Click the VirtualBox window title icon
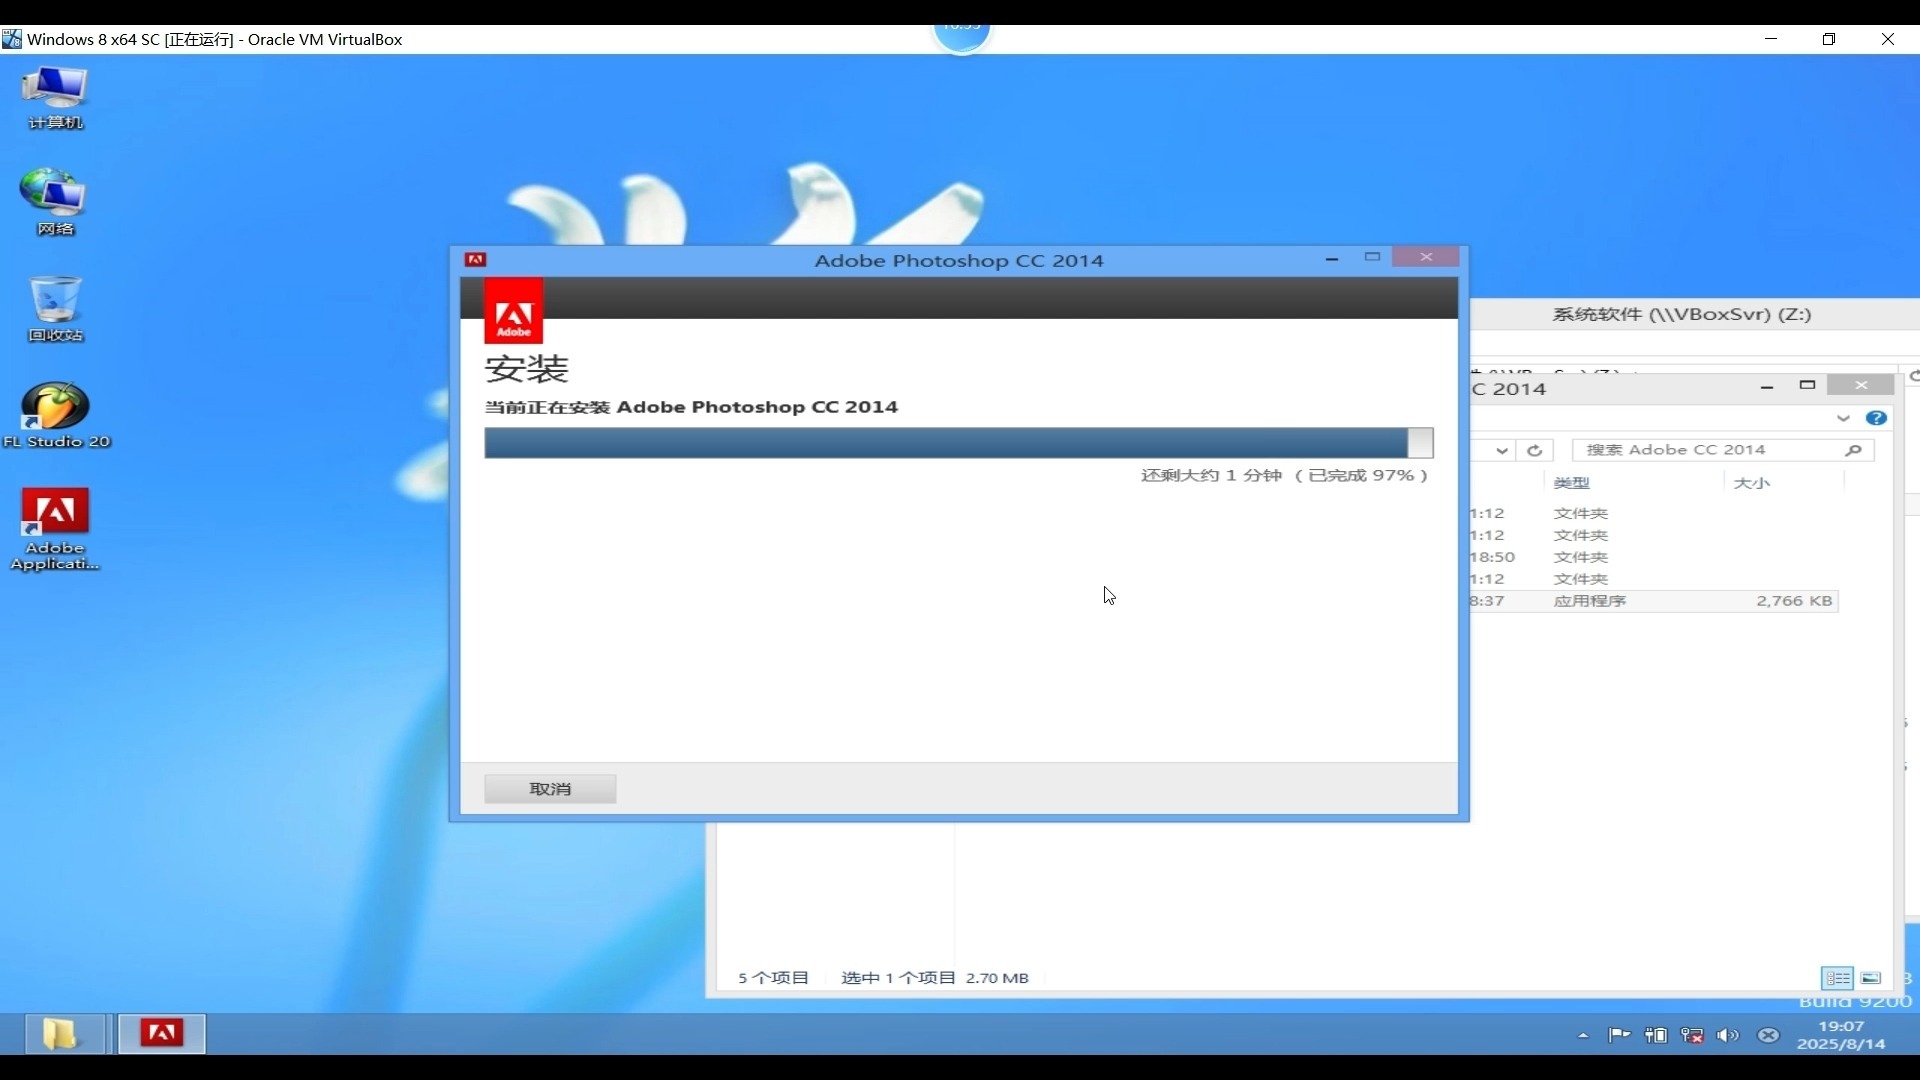Viewport: 1920px width, 1080px height. [x=12, y=39]
